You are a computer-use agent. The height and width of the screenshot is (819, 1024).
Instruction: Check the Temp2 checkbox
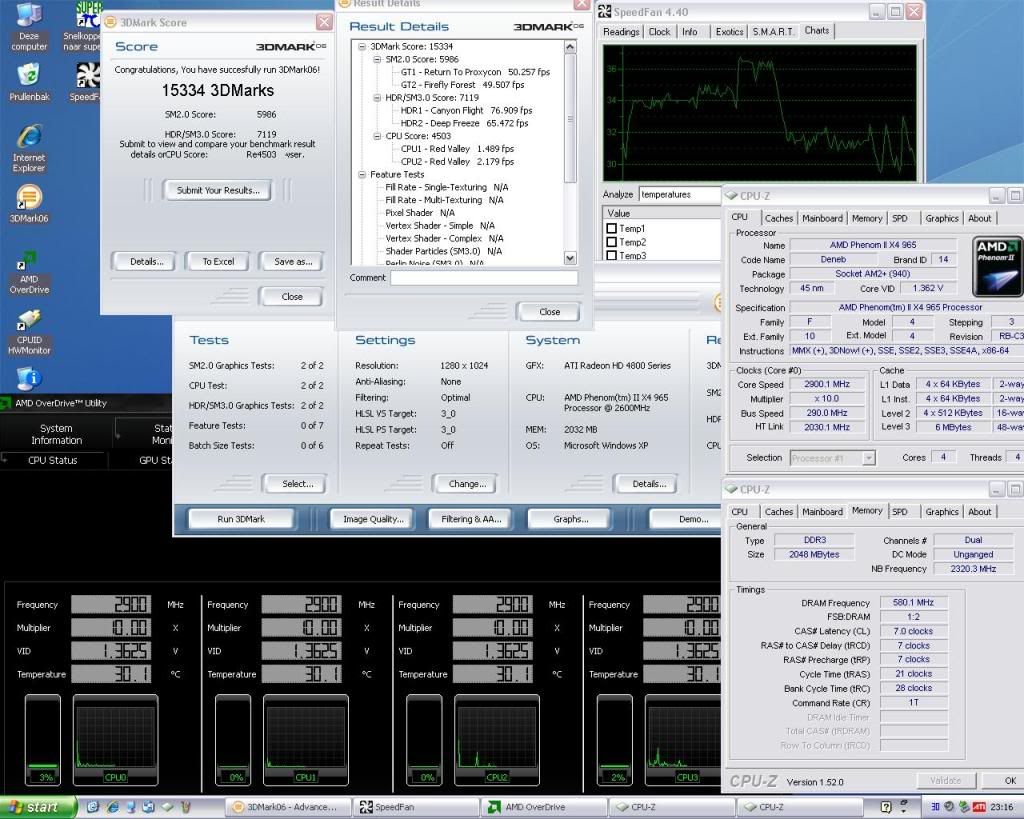pyautogui.click(x=611, y=242)
